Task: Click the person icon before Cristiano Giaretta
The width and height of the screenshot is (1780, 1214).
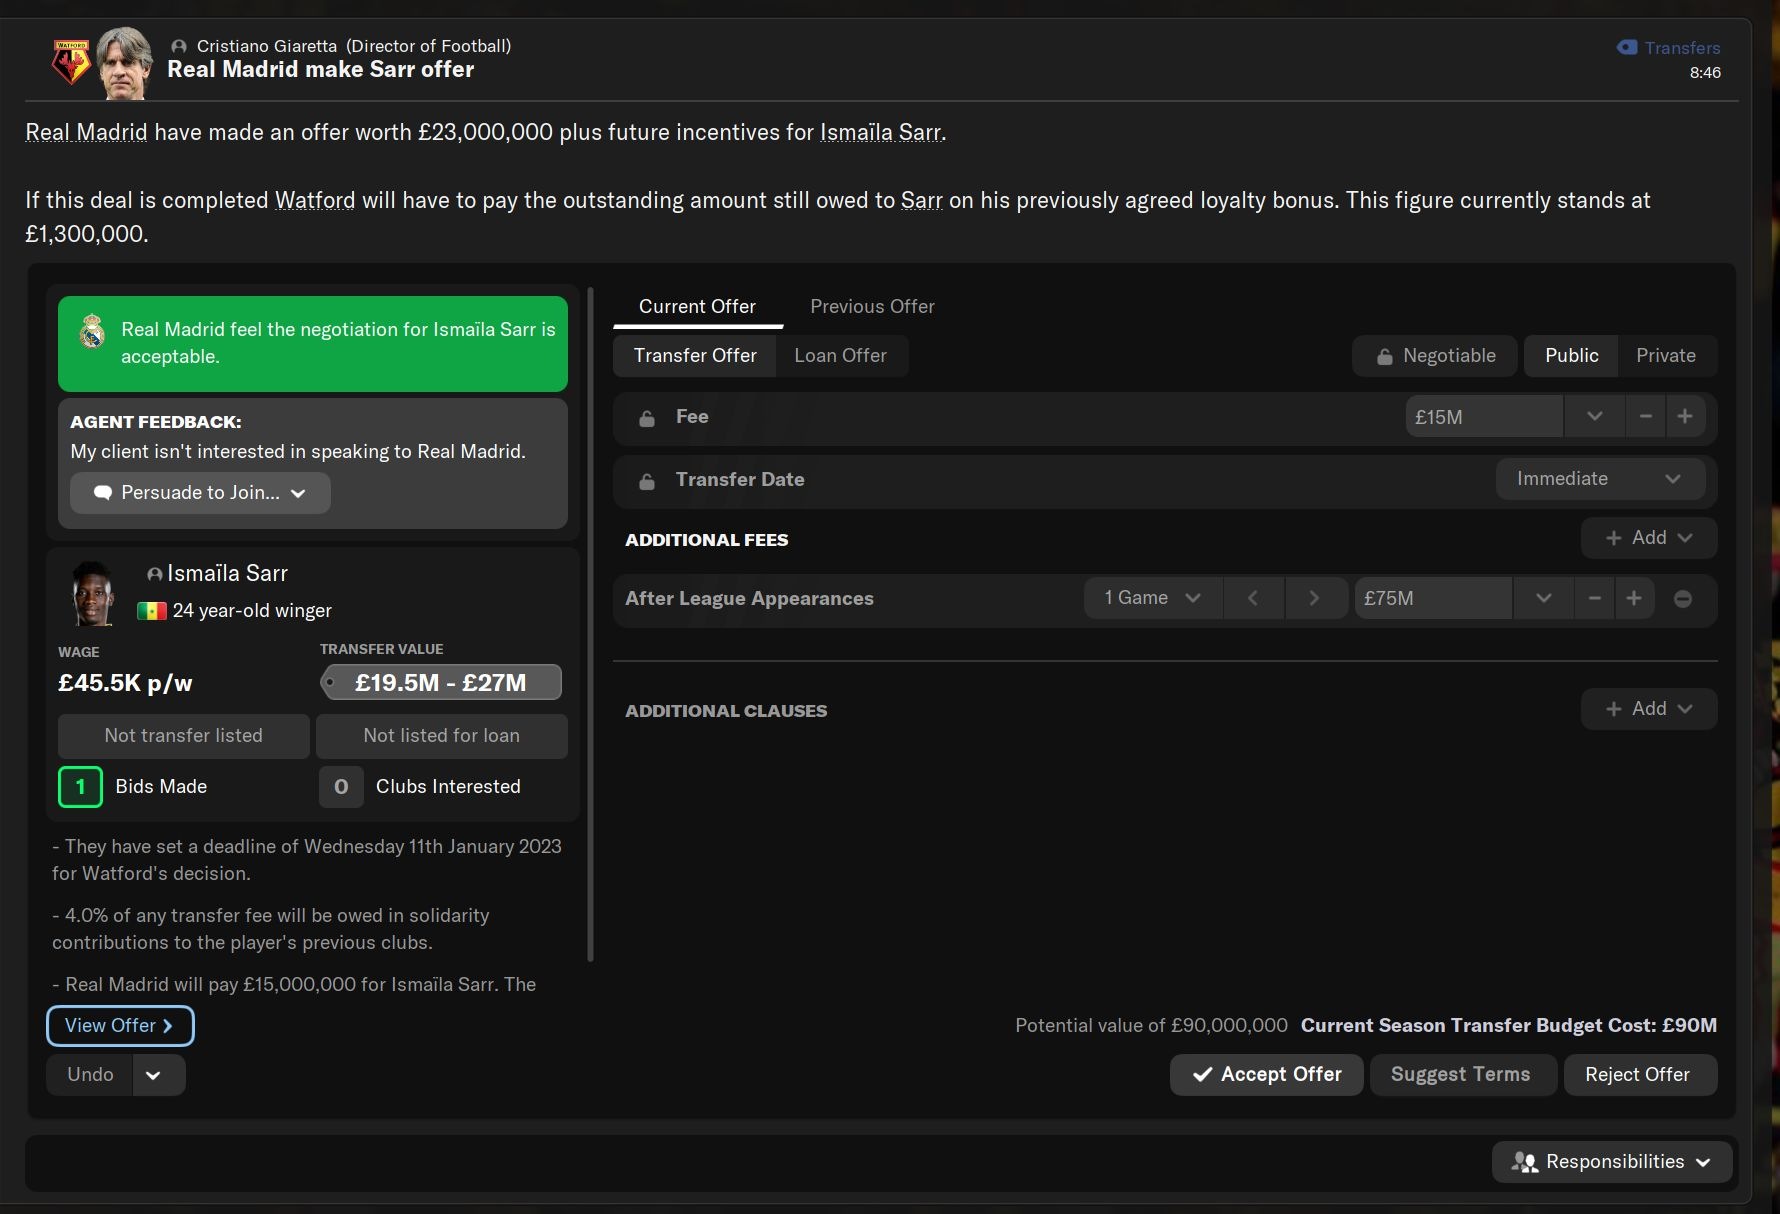Action: [179, 47]
